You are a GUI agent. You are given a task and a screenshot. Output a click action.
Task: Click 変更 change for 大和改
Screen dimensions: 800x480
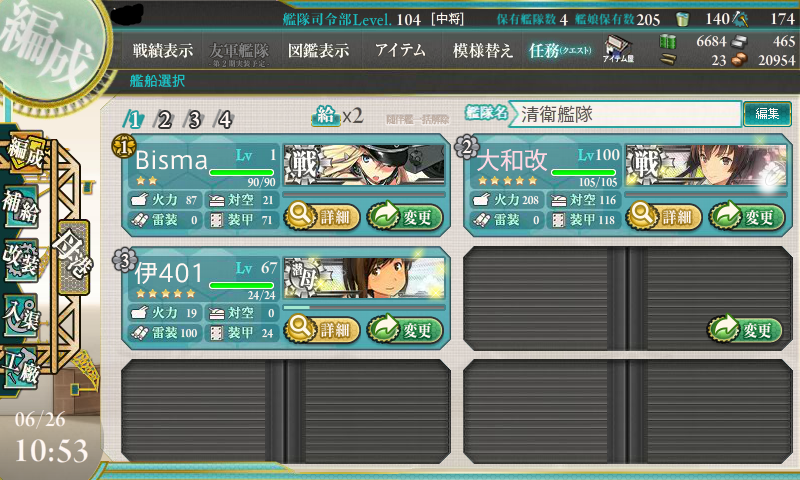[746, 217]
